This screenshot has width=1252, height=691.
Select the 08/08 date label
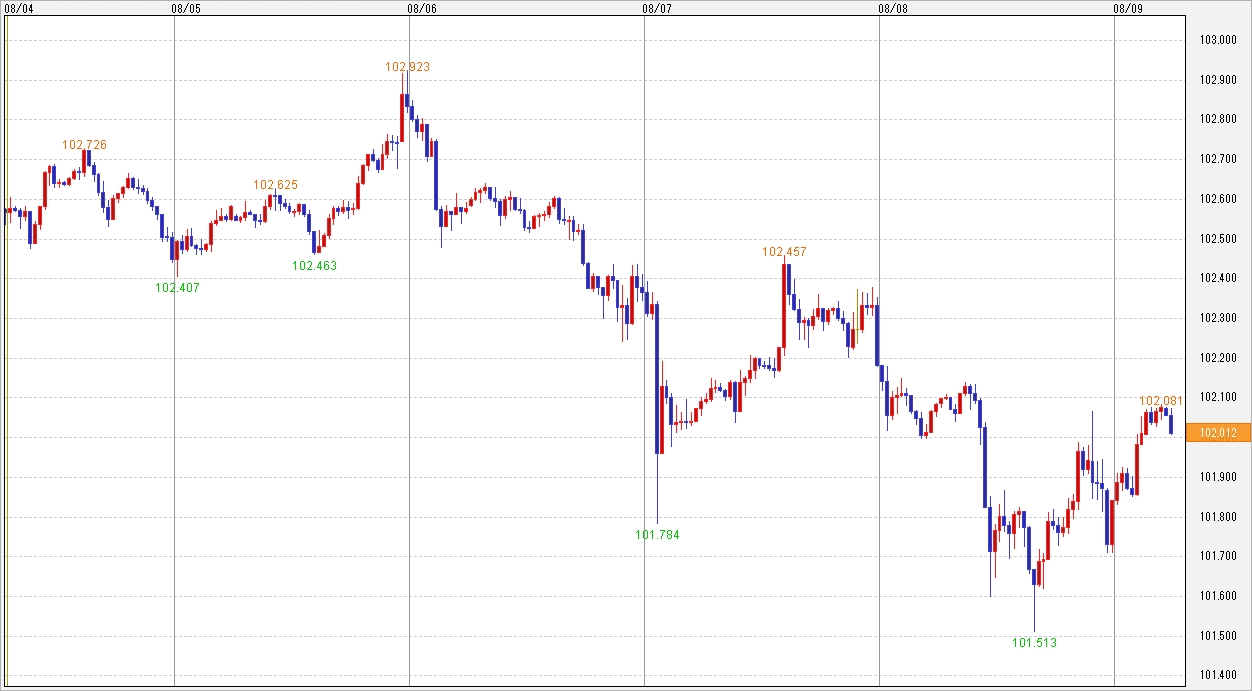(893, 8)
